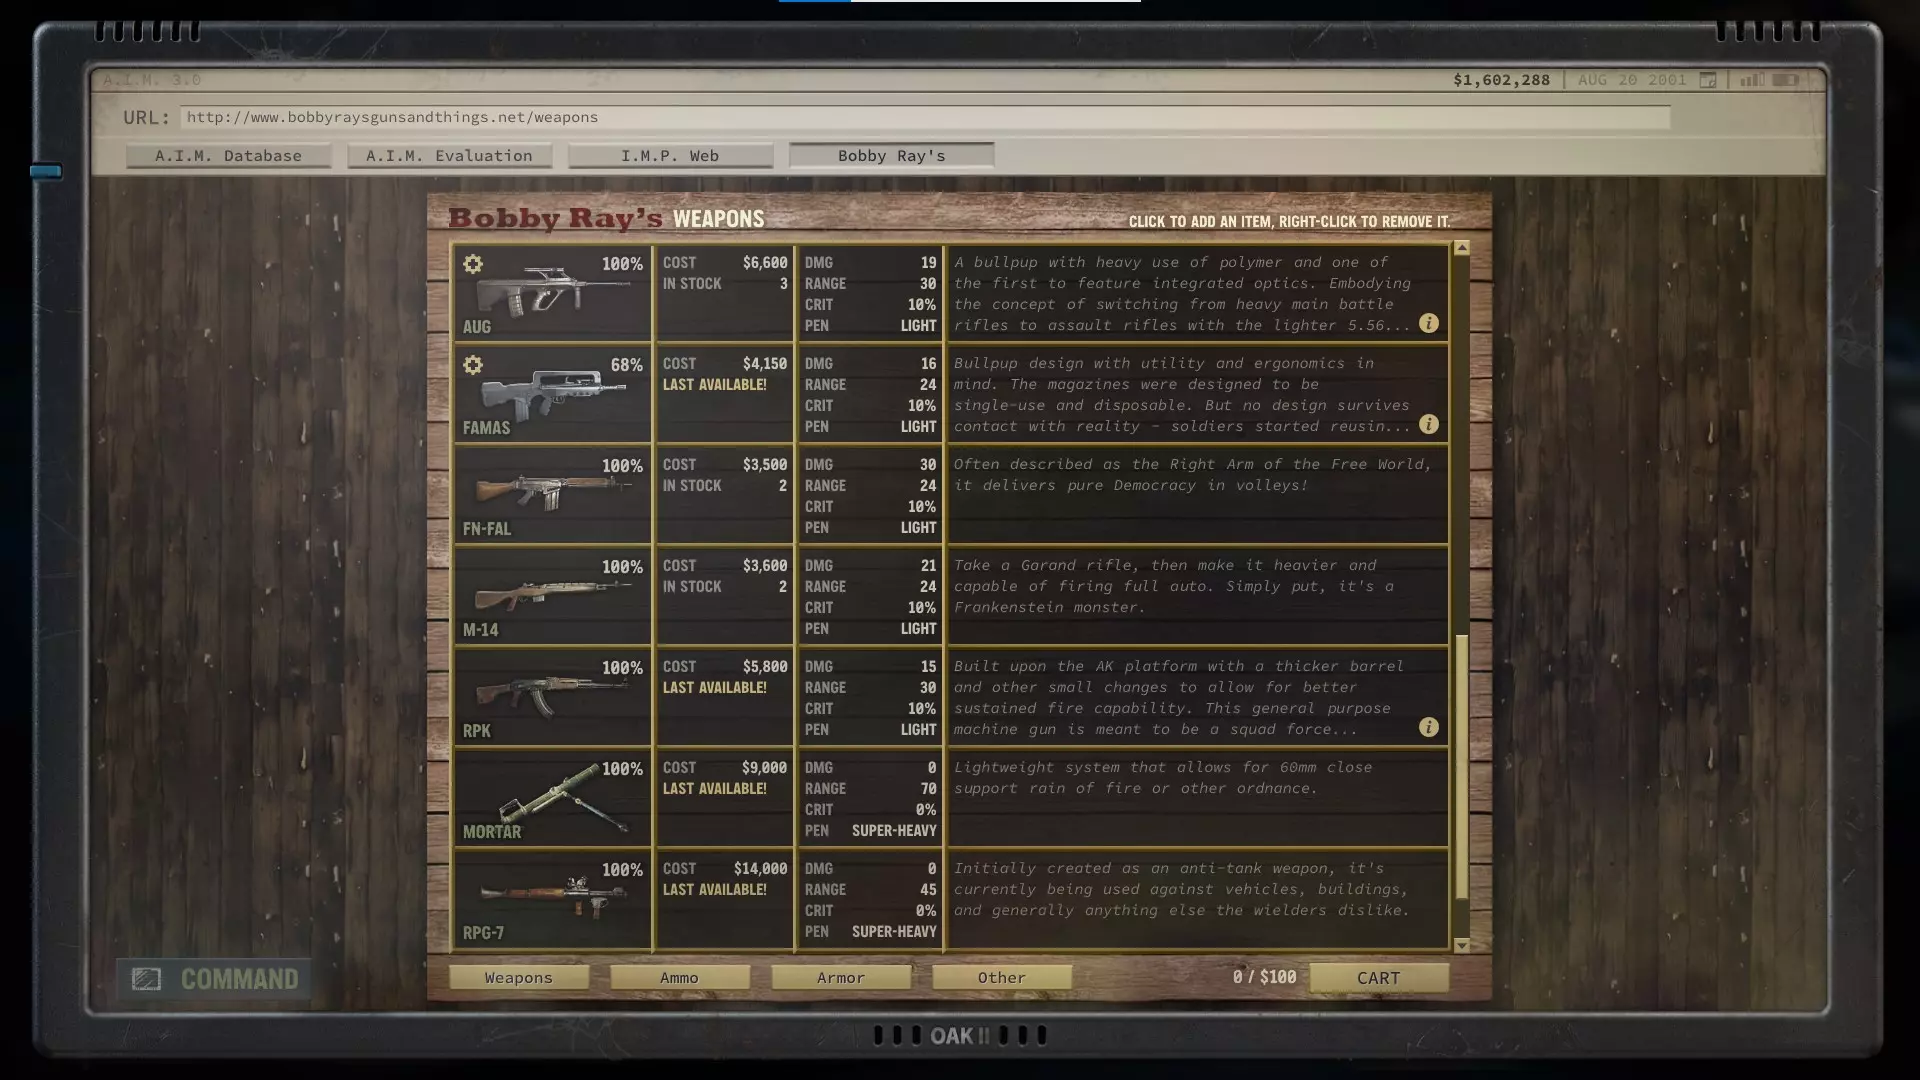Open the A.I.M. Database page
This screenshot has height=1080, width=1920.
tap(228, 156)
